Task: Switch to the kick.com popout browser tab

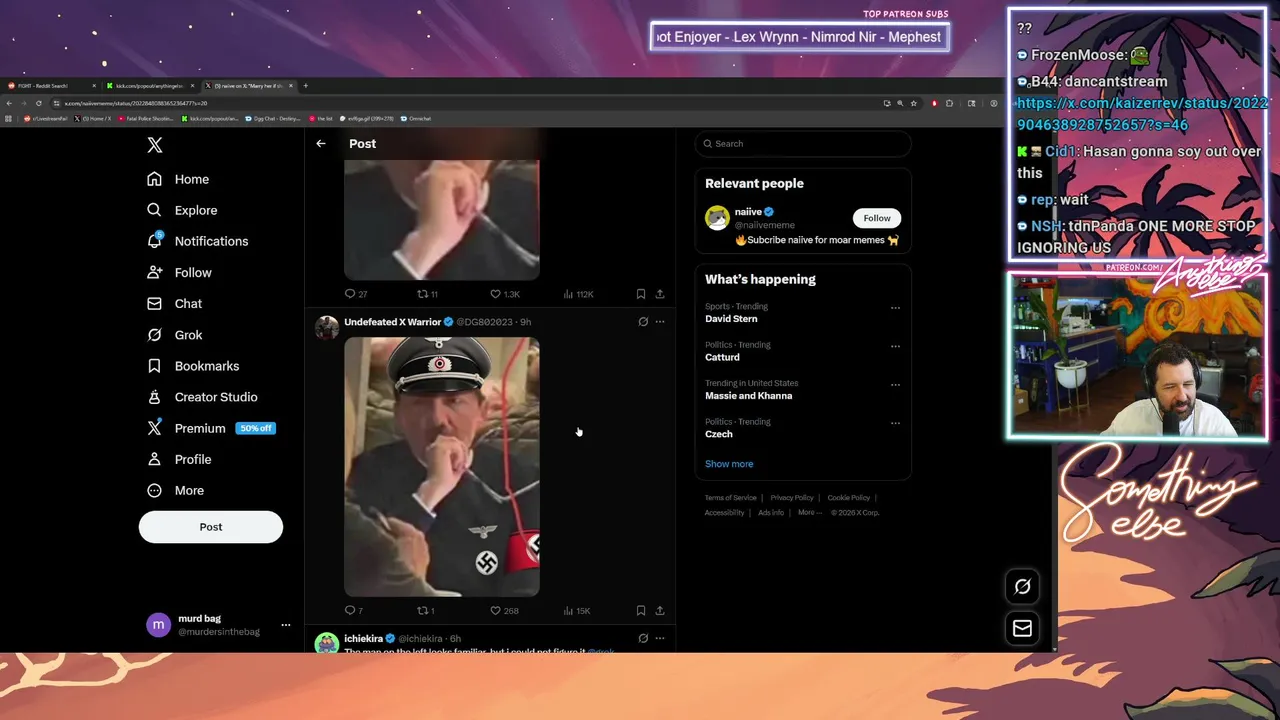Action: pos(149,86)
